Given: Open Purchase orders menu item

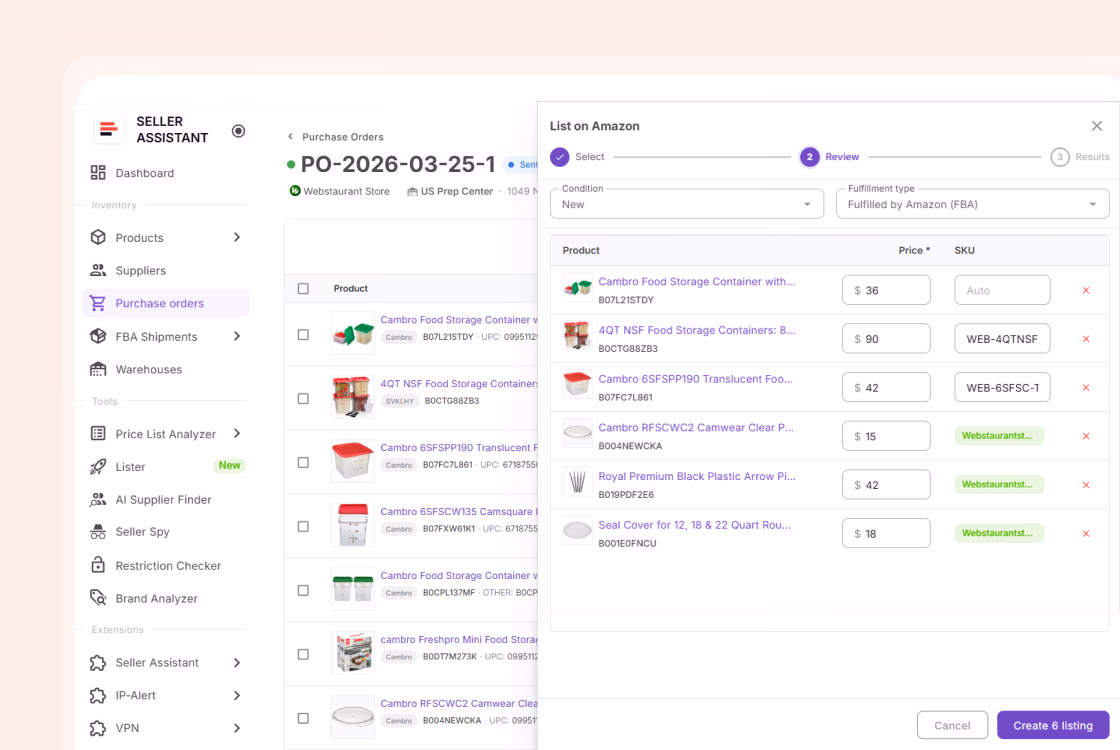Looking at the screenshot, I should 166,303.
